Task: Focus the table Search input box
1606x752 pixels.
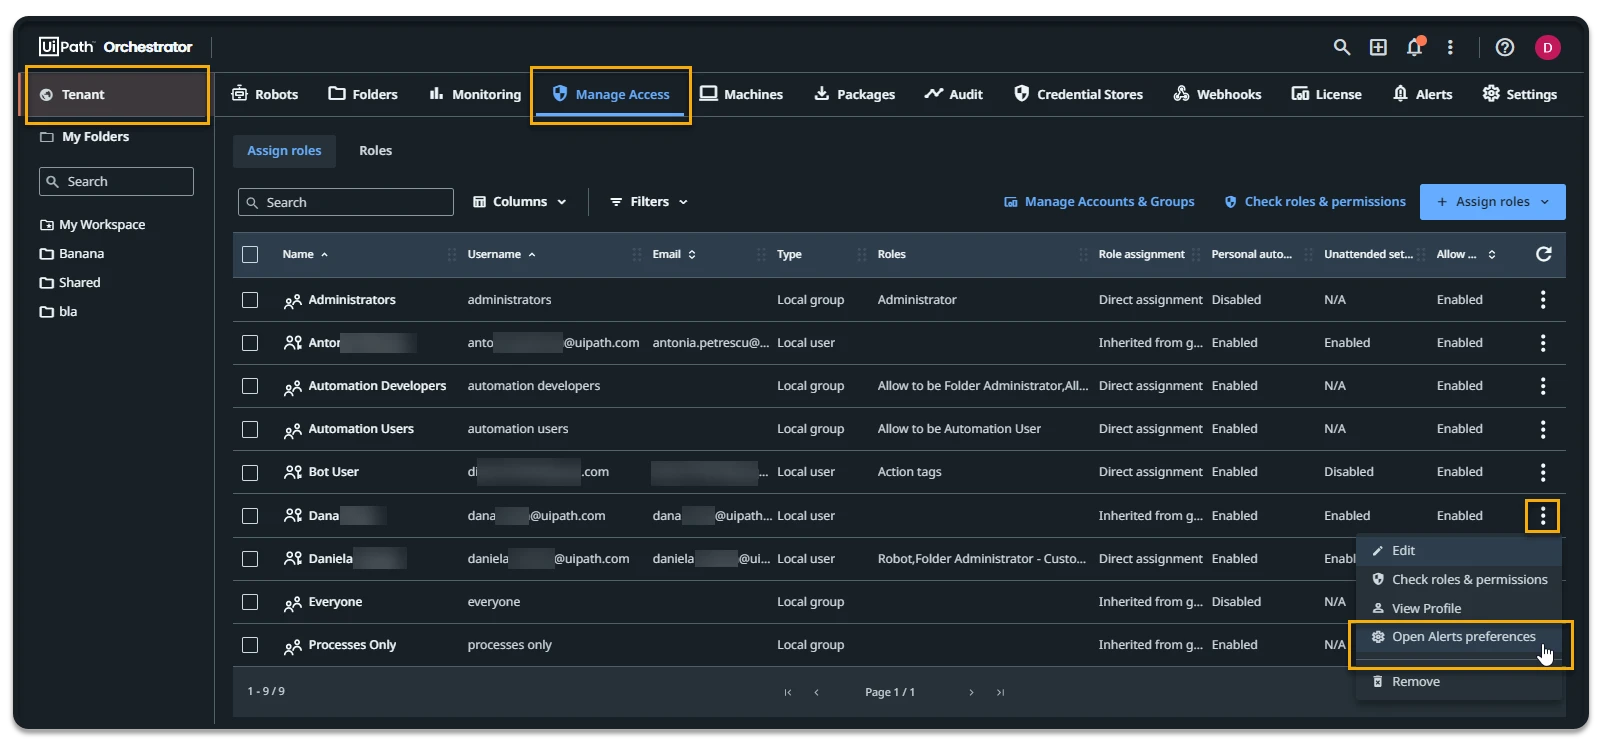Action: tap(346, 202)
